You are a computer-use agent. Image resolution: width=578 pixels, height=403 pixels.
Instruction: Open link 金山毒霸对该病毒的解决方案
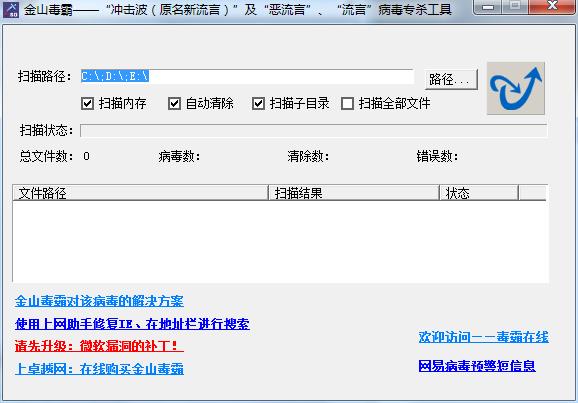[x=99, y=301]
